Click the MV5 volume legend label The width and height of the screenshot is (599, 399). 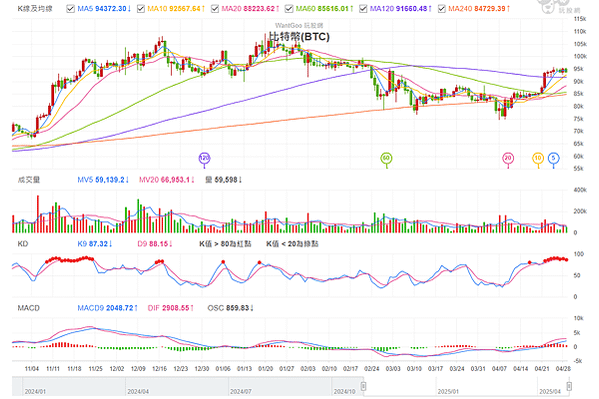pos(103,180)
